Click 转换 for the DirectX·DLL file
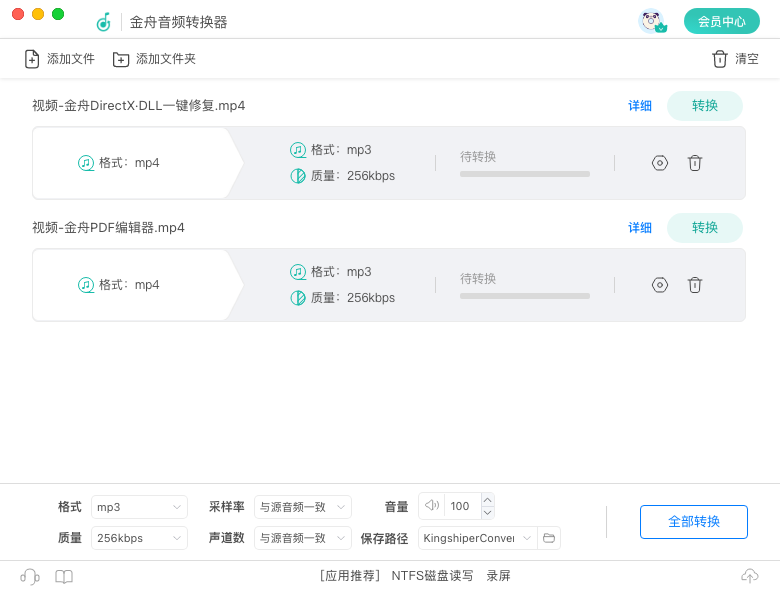Viewport: 780px width, 590px height. pos(705,105)
